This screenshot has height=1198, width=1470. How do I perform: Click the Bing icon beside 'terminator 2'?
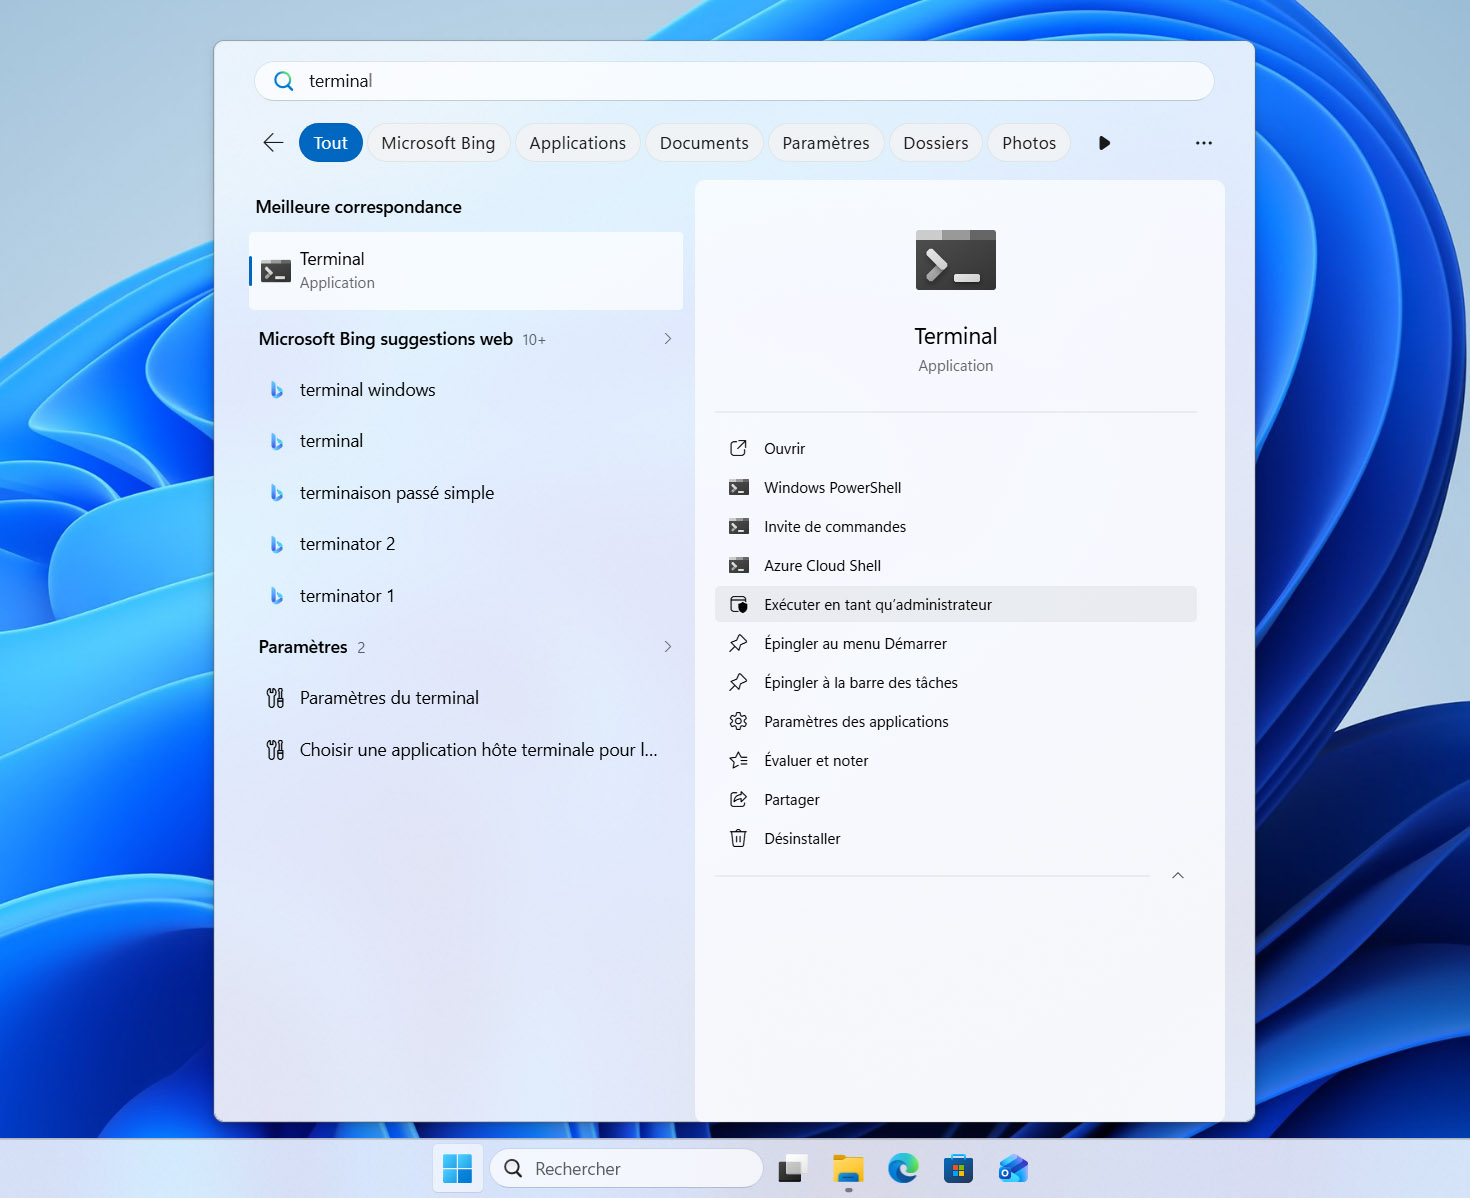[x=277, y=544]
